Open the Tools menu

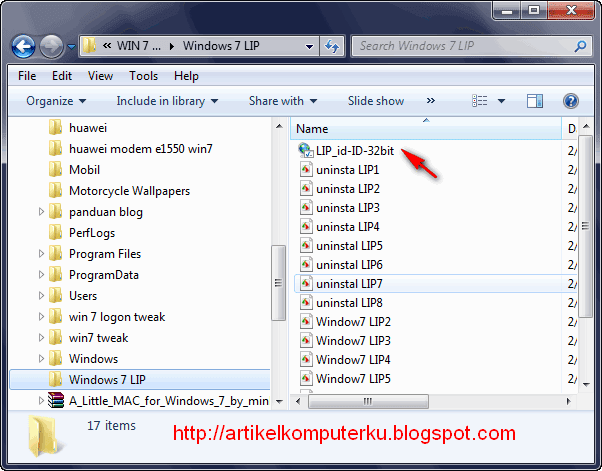(x=143, y=76)
